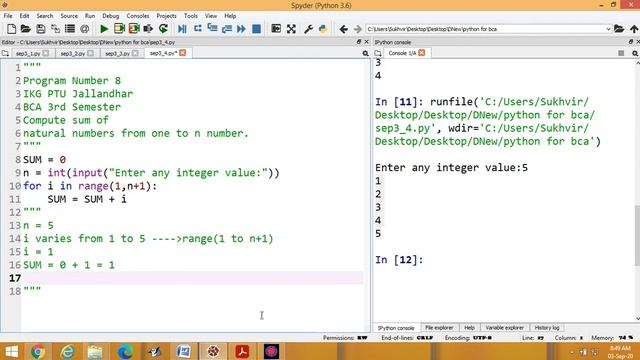Run selection or current line icon

pos(148,29)
